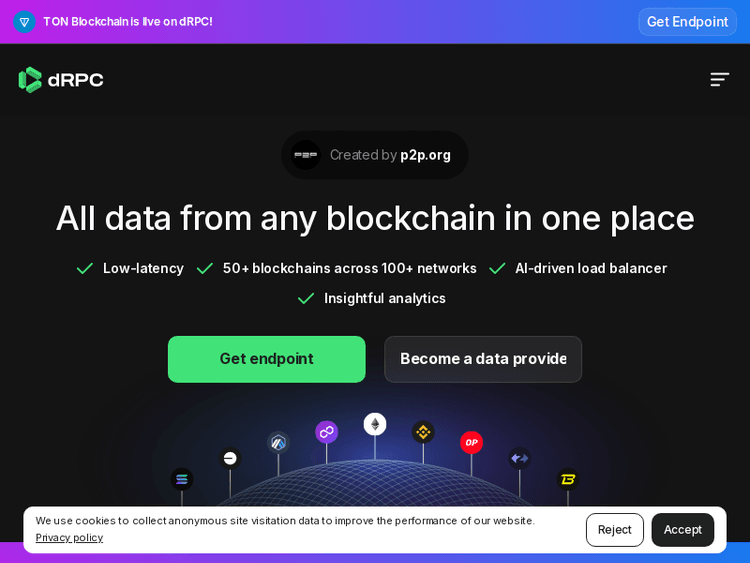Click the BNB Chain yellow icon
Image resolution: width=750 pixels, height=563 pixels.
coord(423,432)
